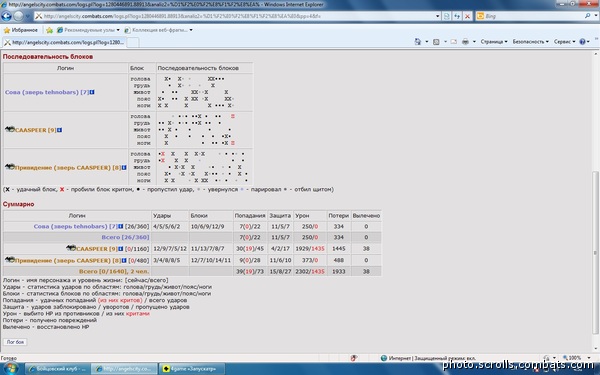The width and height of the screenshot is (600, 375).
Task: Open the Страница menu
Action: point(494,42)
